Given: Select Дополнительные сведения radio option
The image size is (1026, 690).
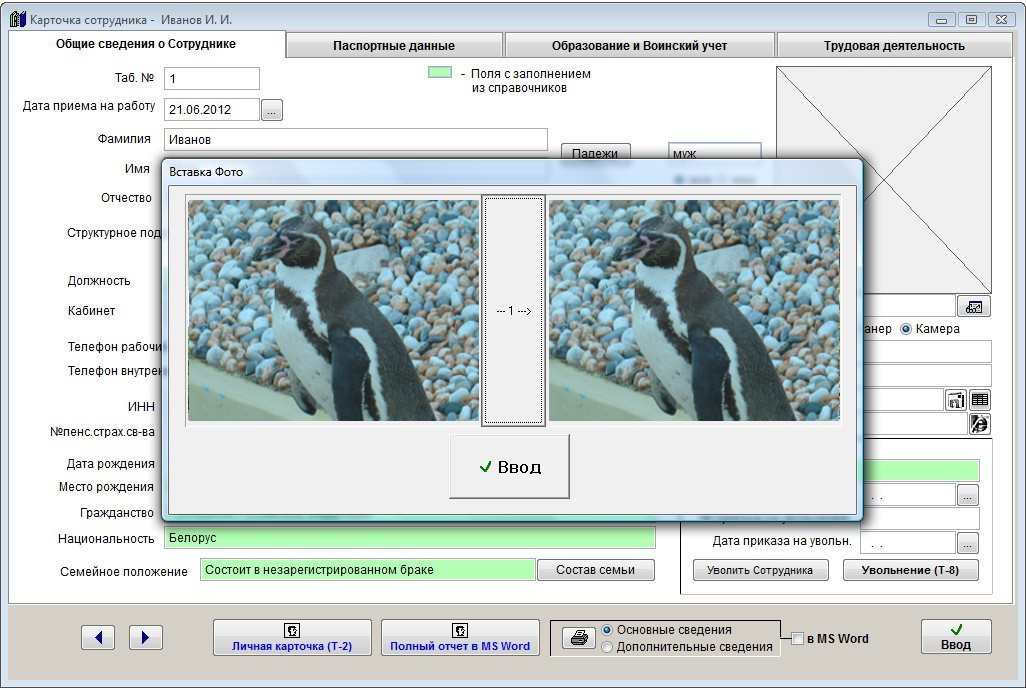Looking at the screenshot, I should 607,647.
